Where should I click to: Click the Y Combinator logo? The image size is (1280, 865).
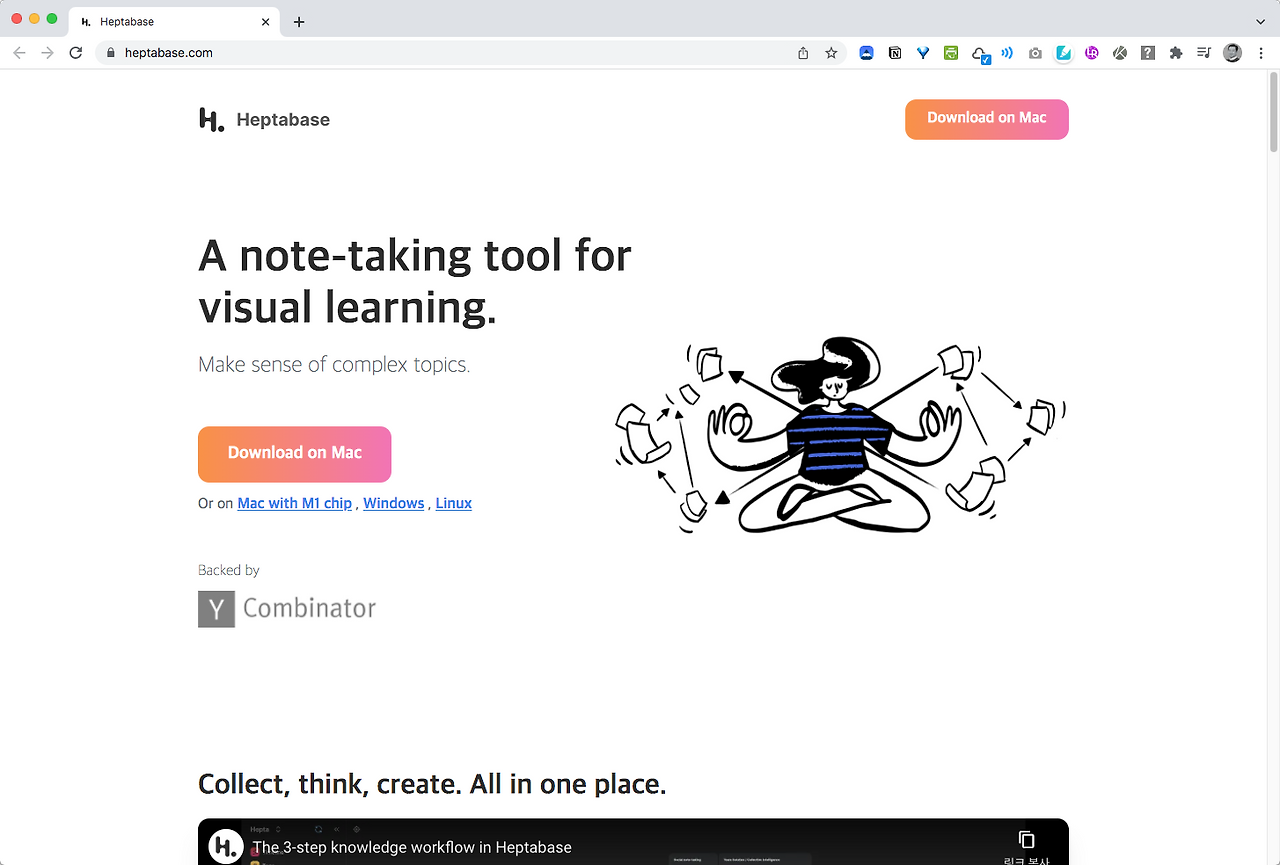287,609
